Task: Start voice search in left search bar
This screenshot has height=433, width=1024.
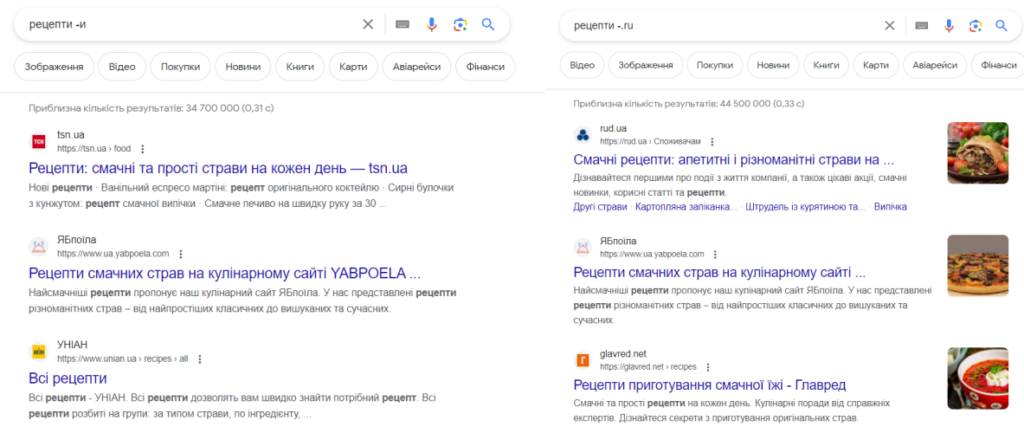Action: coord(431,25)
